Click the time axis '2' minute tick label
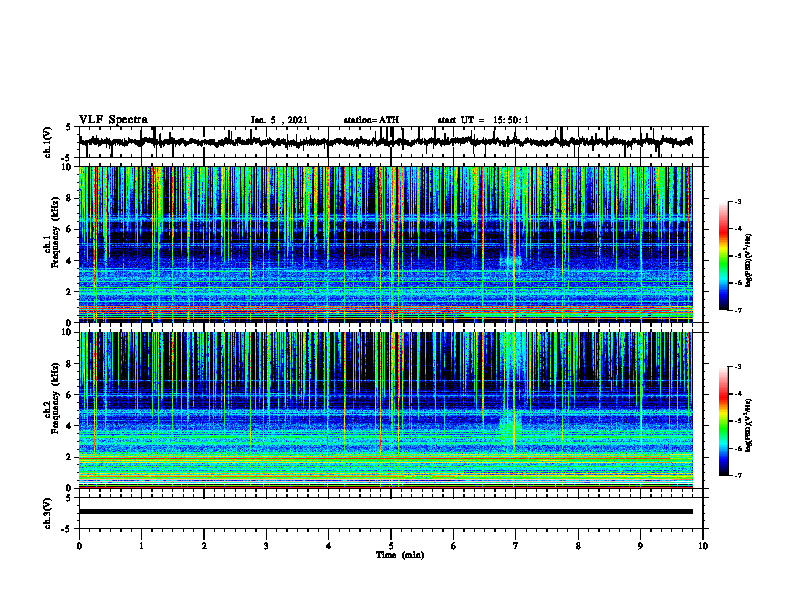 tap(204, 546)
